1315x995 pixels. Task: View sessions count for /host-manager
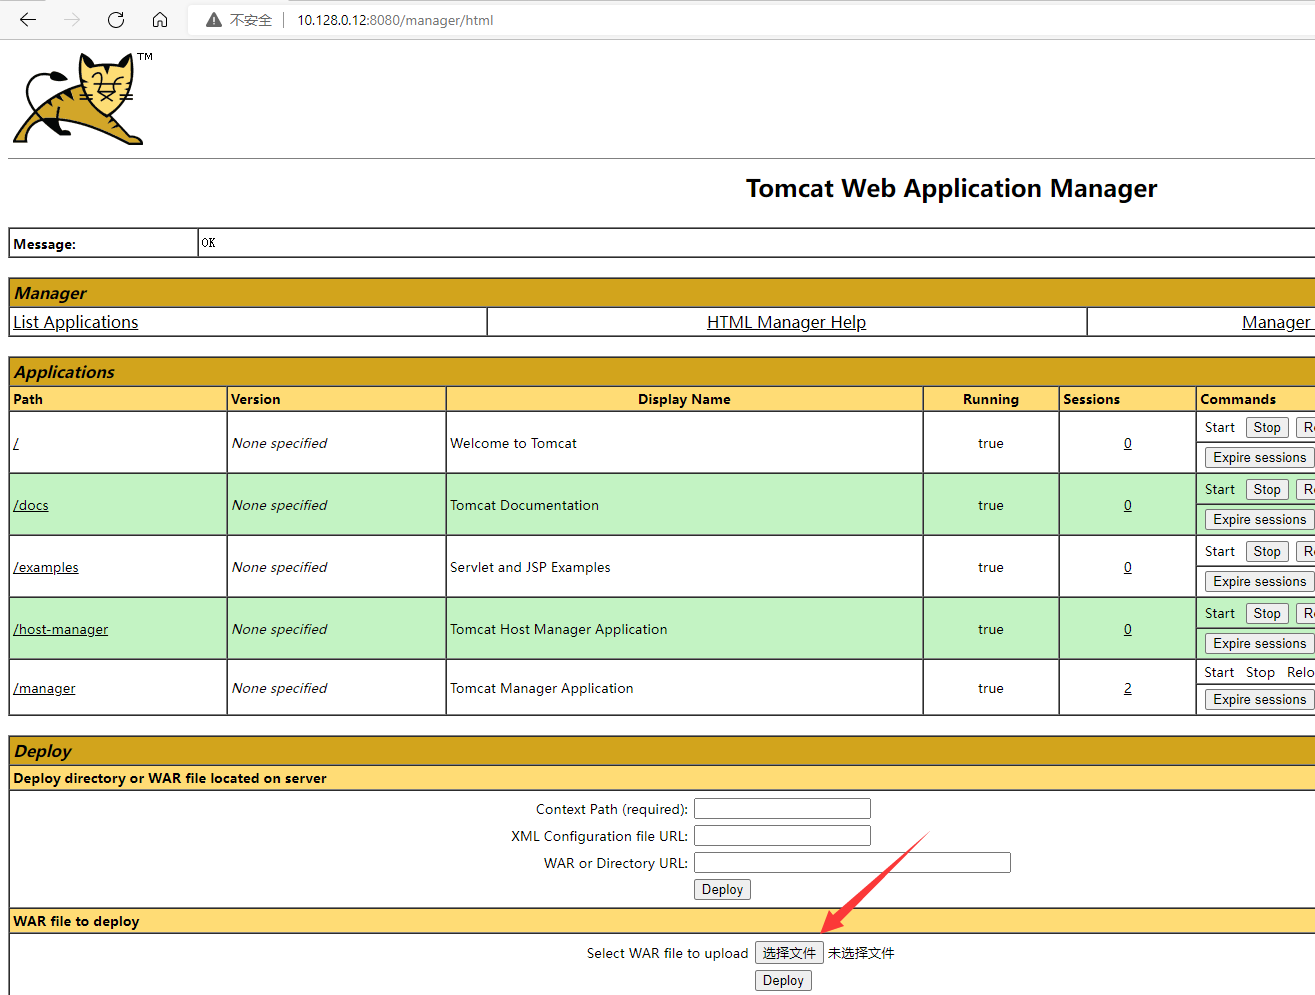(1128, 629)
